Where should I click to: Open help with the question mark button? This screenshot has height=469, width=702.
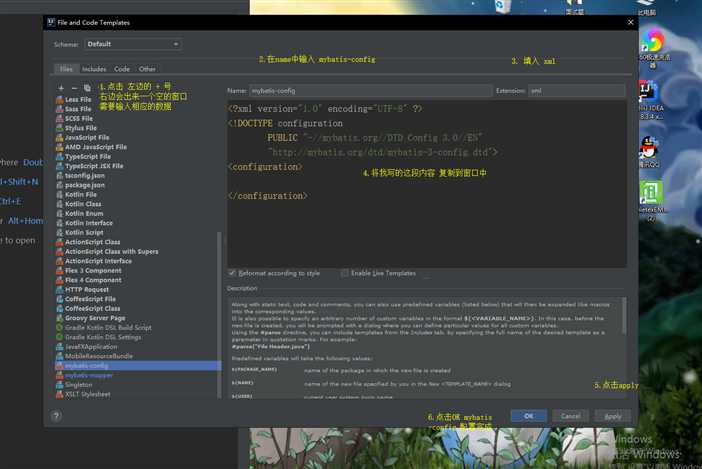[56, 416]
